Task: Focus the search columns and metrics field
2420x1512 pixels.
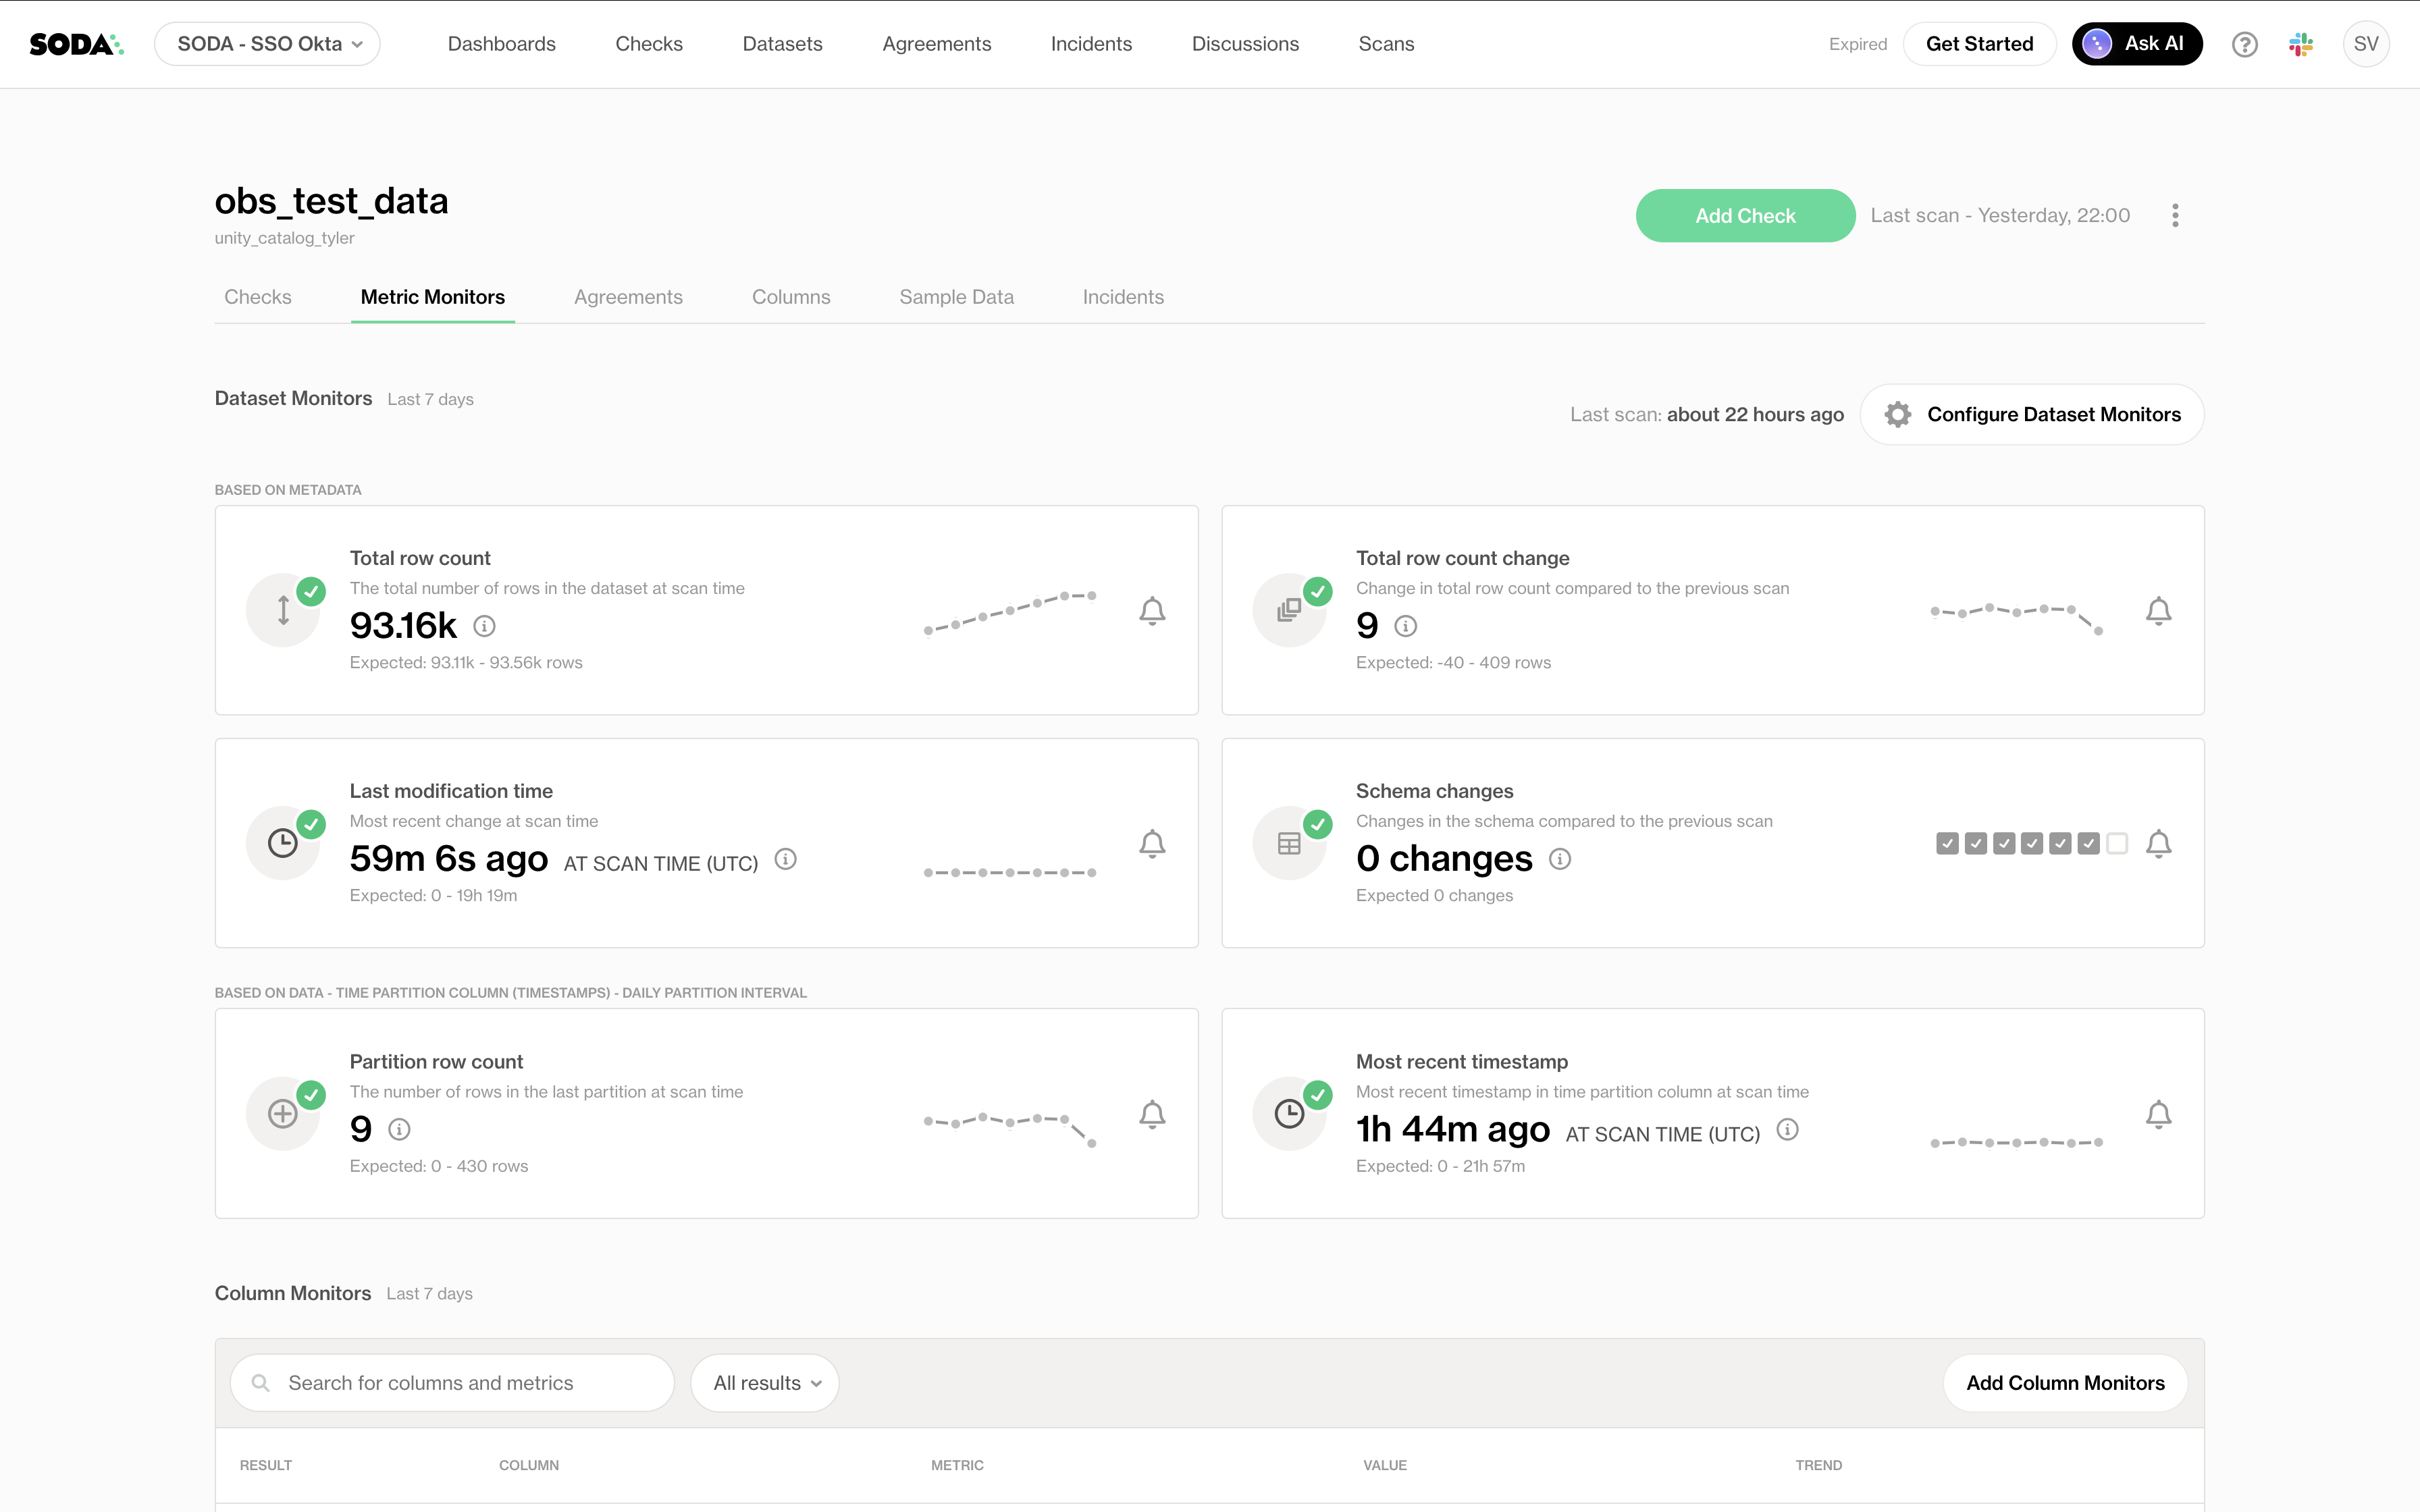Action: tap(452, 1383)
